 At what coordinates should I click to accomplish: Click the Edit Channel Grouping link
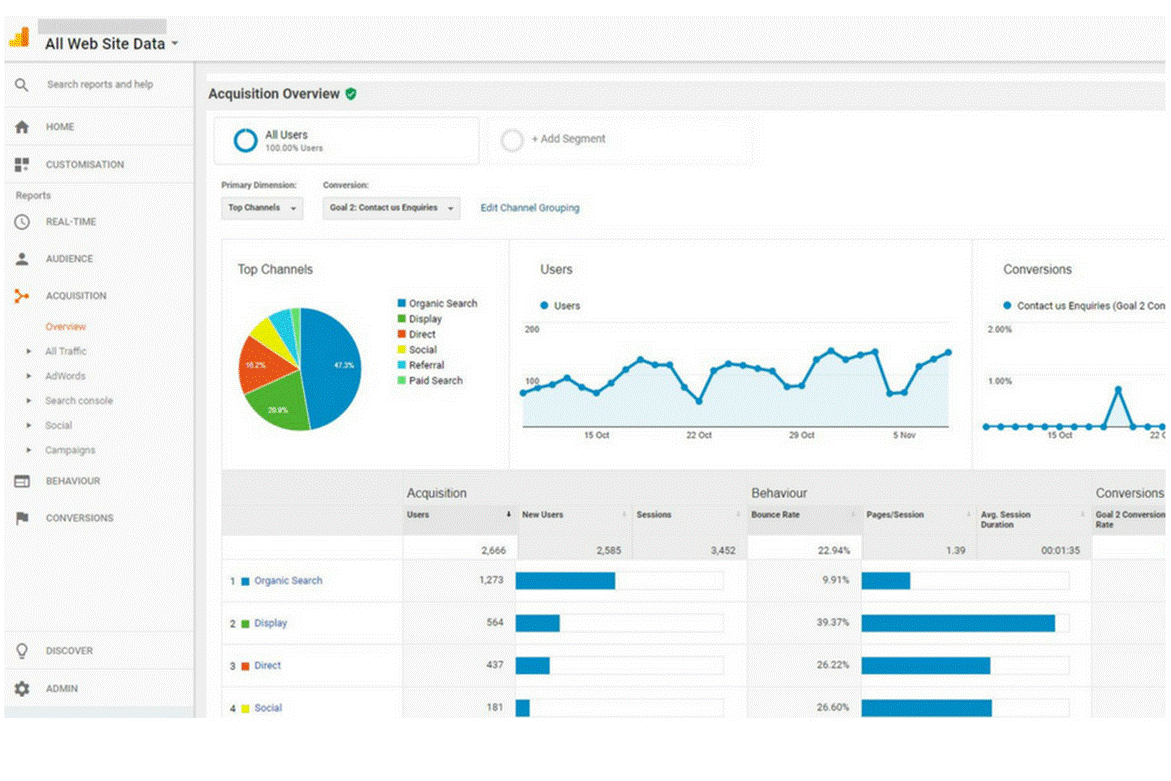[529, 208]
